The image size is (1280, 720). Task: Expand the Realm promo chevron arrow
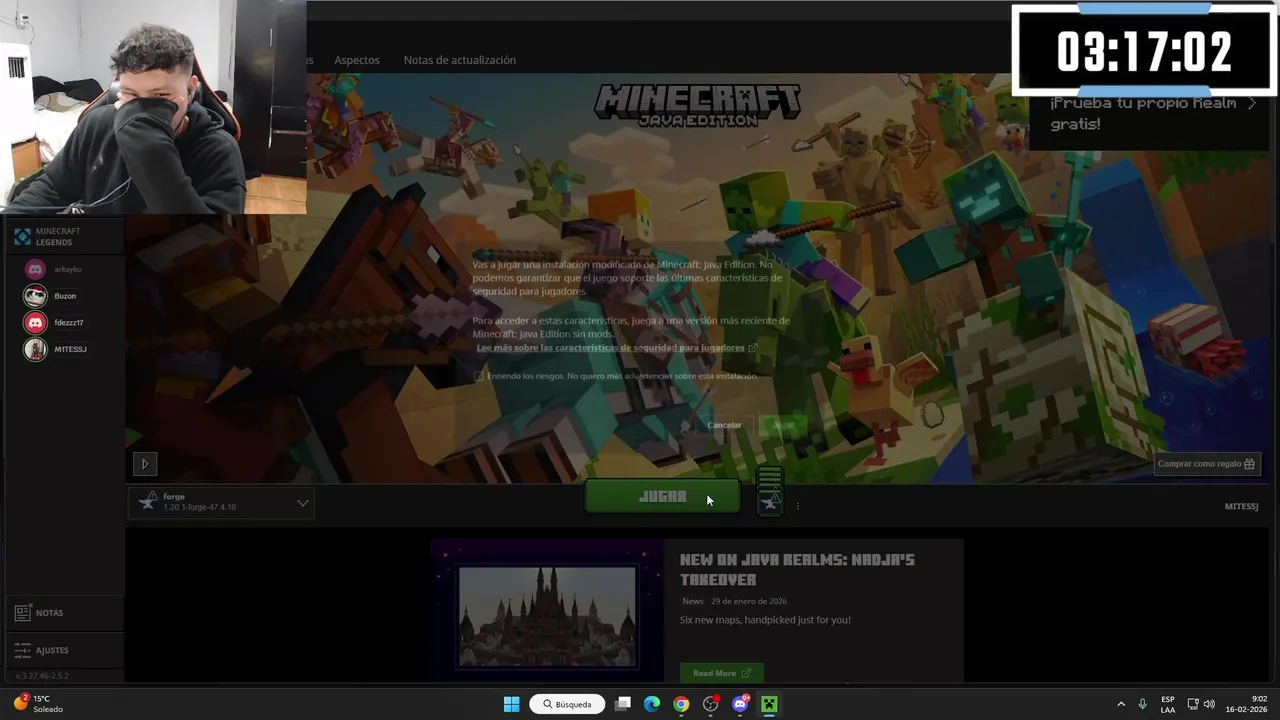[1251, 103]
